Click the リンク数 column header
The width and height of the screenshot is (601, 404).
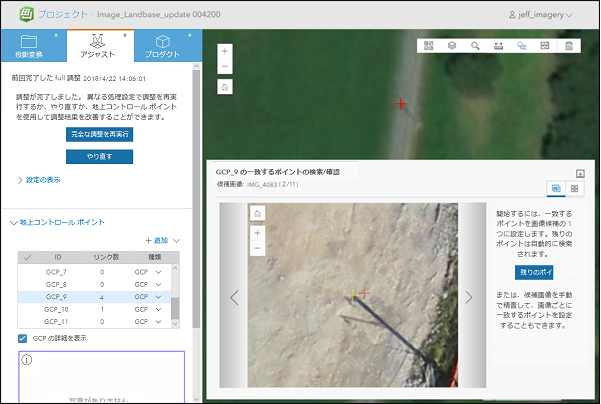coord(106,258)
